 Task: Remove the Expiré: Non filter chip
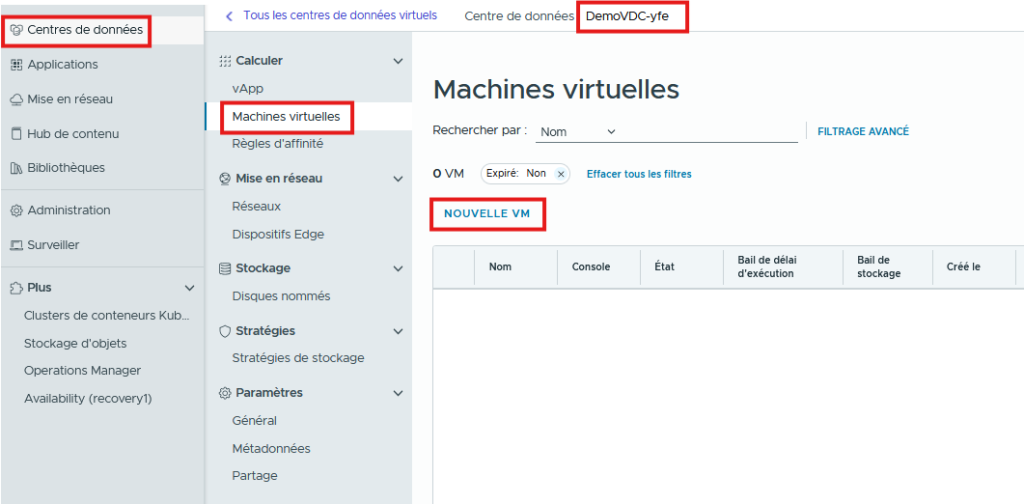[561, 174]
